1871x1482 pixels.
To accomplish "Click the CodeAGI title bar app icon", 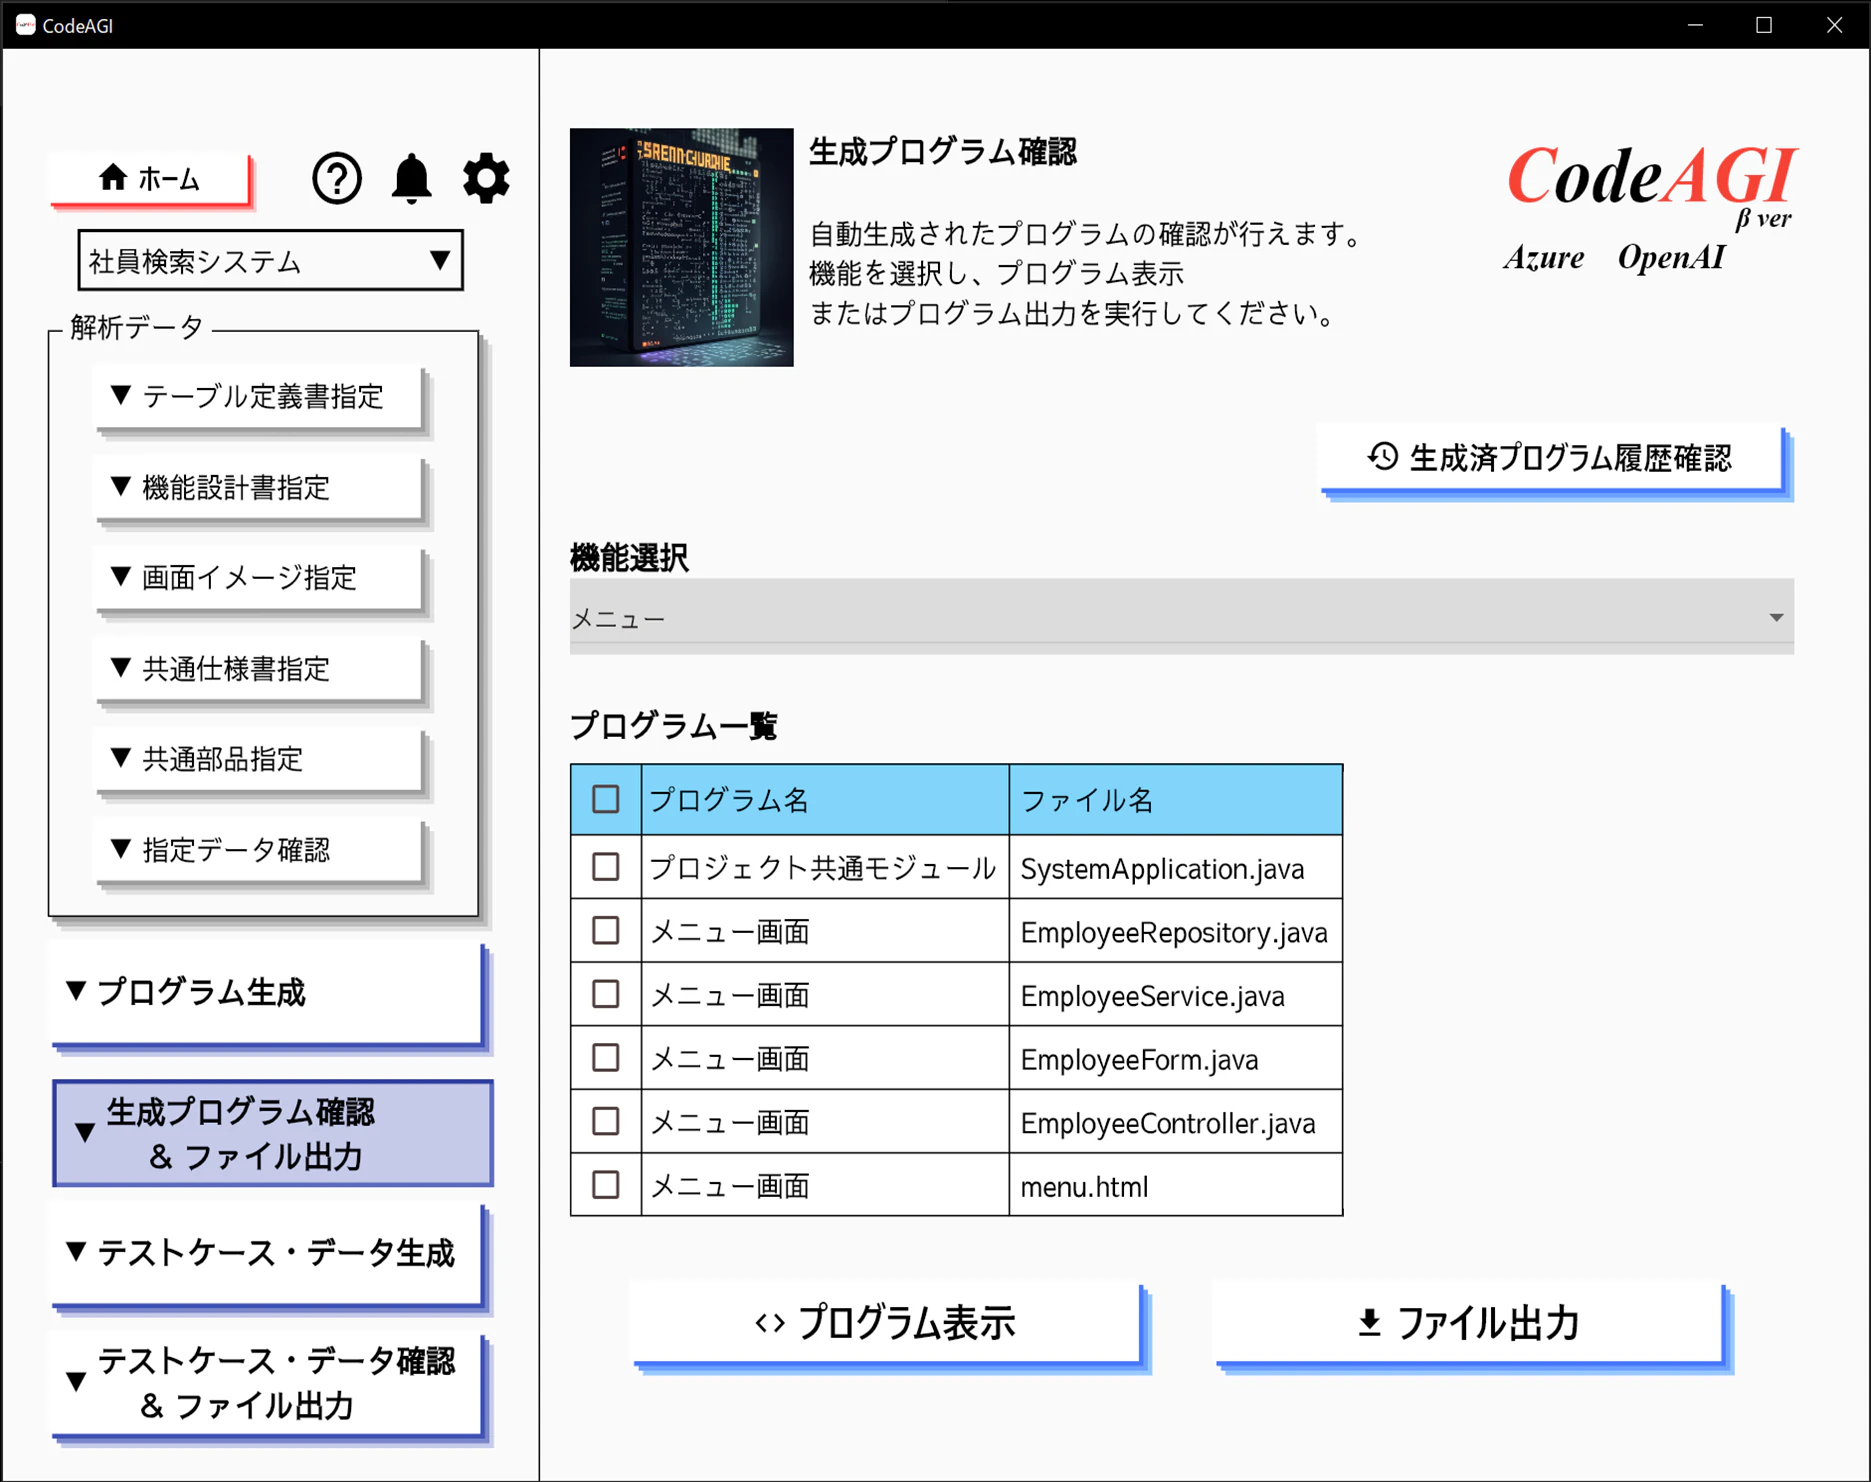I will 25,25.
